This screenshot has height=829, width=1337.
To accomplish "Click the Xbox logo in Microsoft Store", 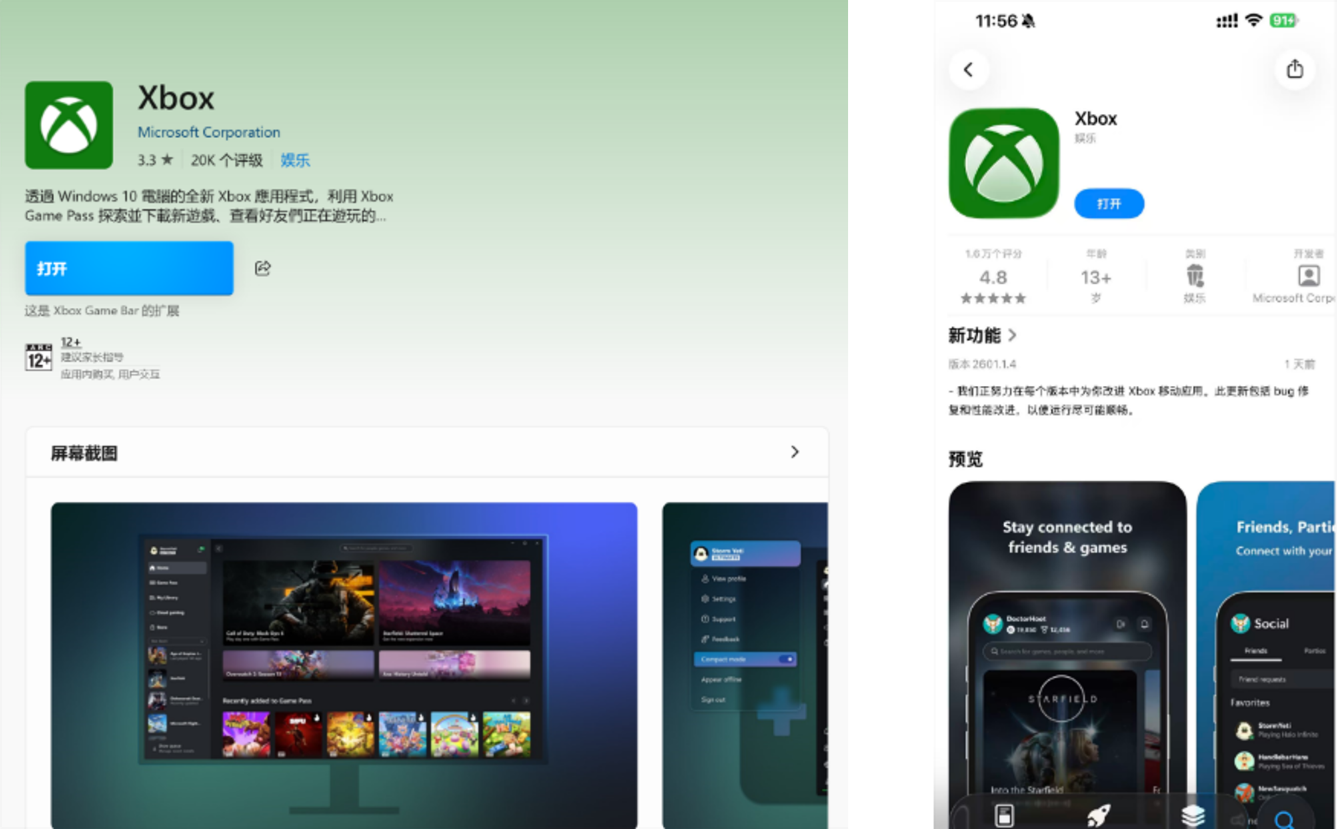I will coord(69,125).
